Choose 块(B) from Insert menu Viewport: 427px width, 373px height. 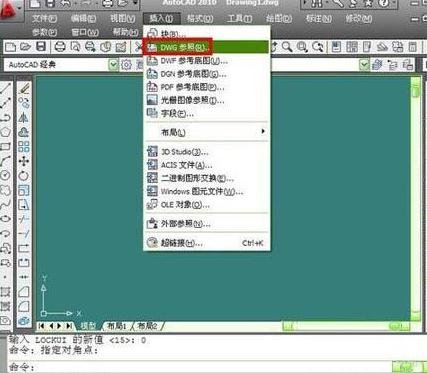pos(207,34)
